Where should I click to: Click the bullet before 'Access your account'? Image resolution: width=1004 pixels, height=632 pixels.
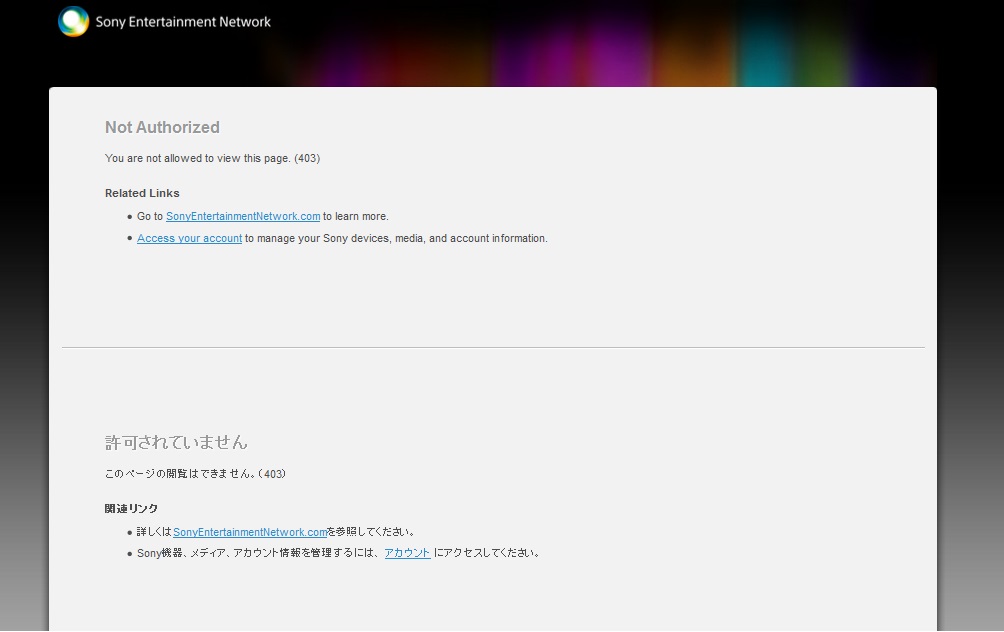[130, 239]
